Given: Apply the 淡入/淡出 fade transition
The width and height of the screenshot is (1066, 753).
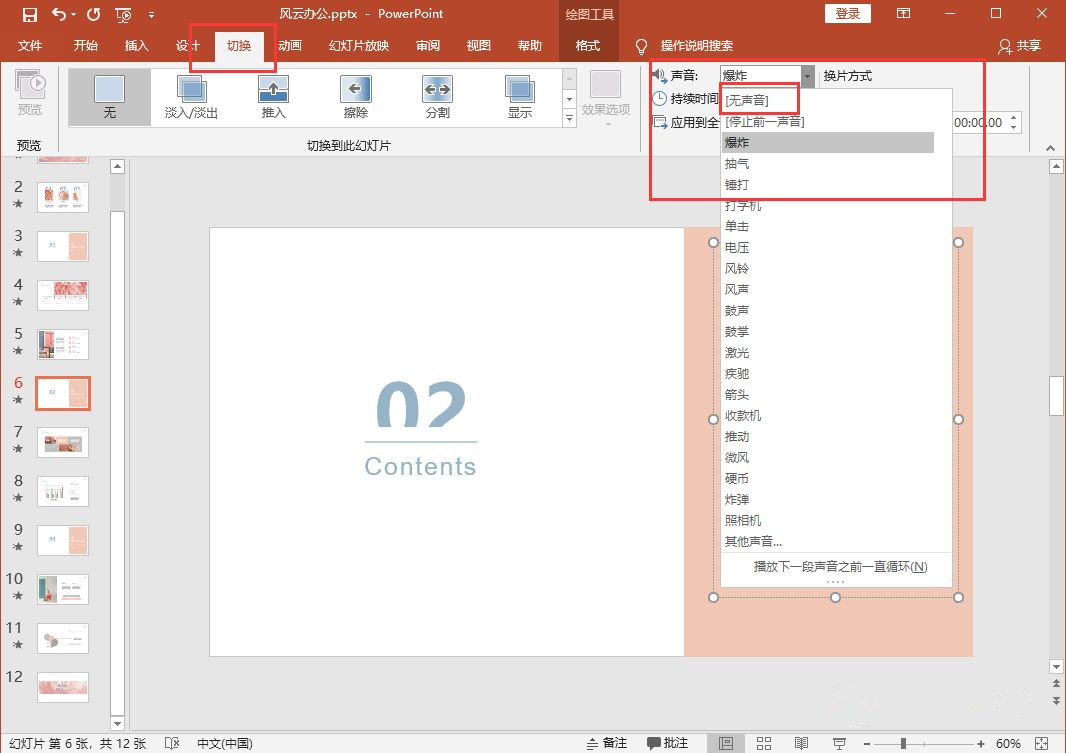Looking at the screenshot, I should tap(191, 97).
